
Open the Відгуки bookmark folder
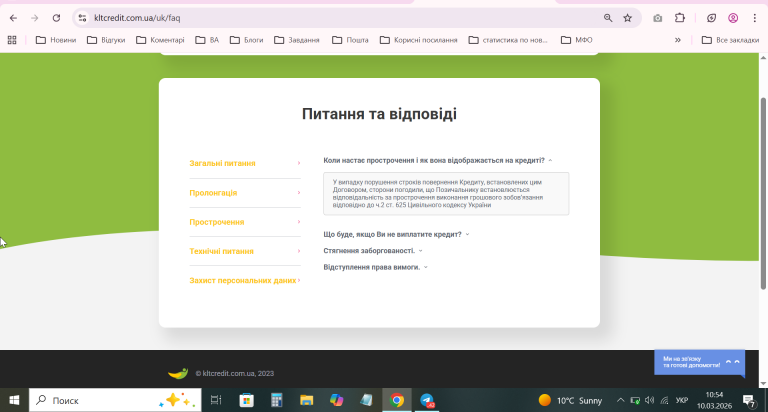pos(106,40)
